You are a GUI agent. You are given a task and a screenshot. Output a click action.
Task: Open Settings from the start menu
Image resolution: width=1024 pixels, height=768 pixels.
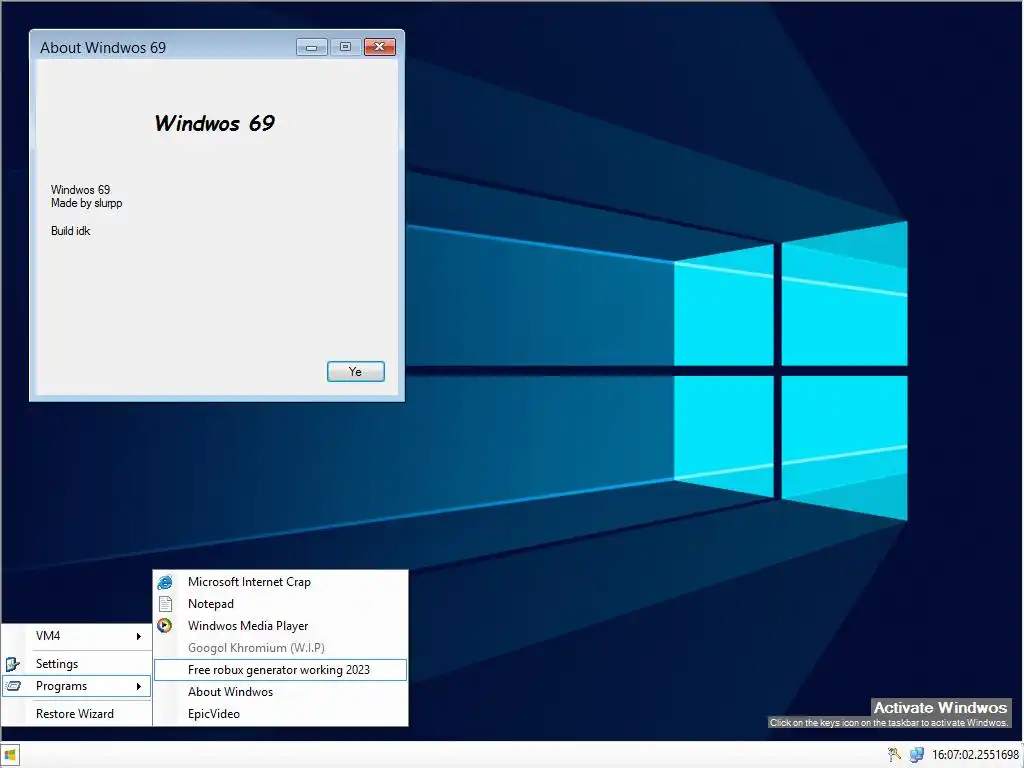77,664
